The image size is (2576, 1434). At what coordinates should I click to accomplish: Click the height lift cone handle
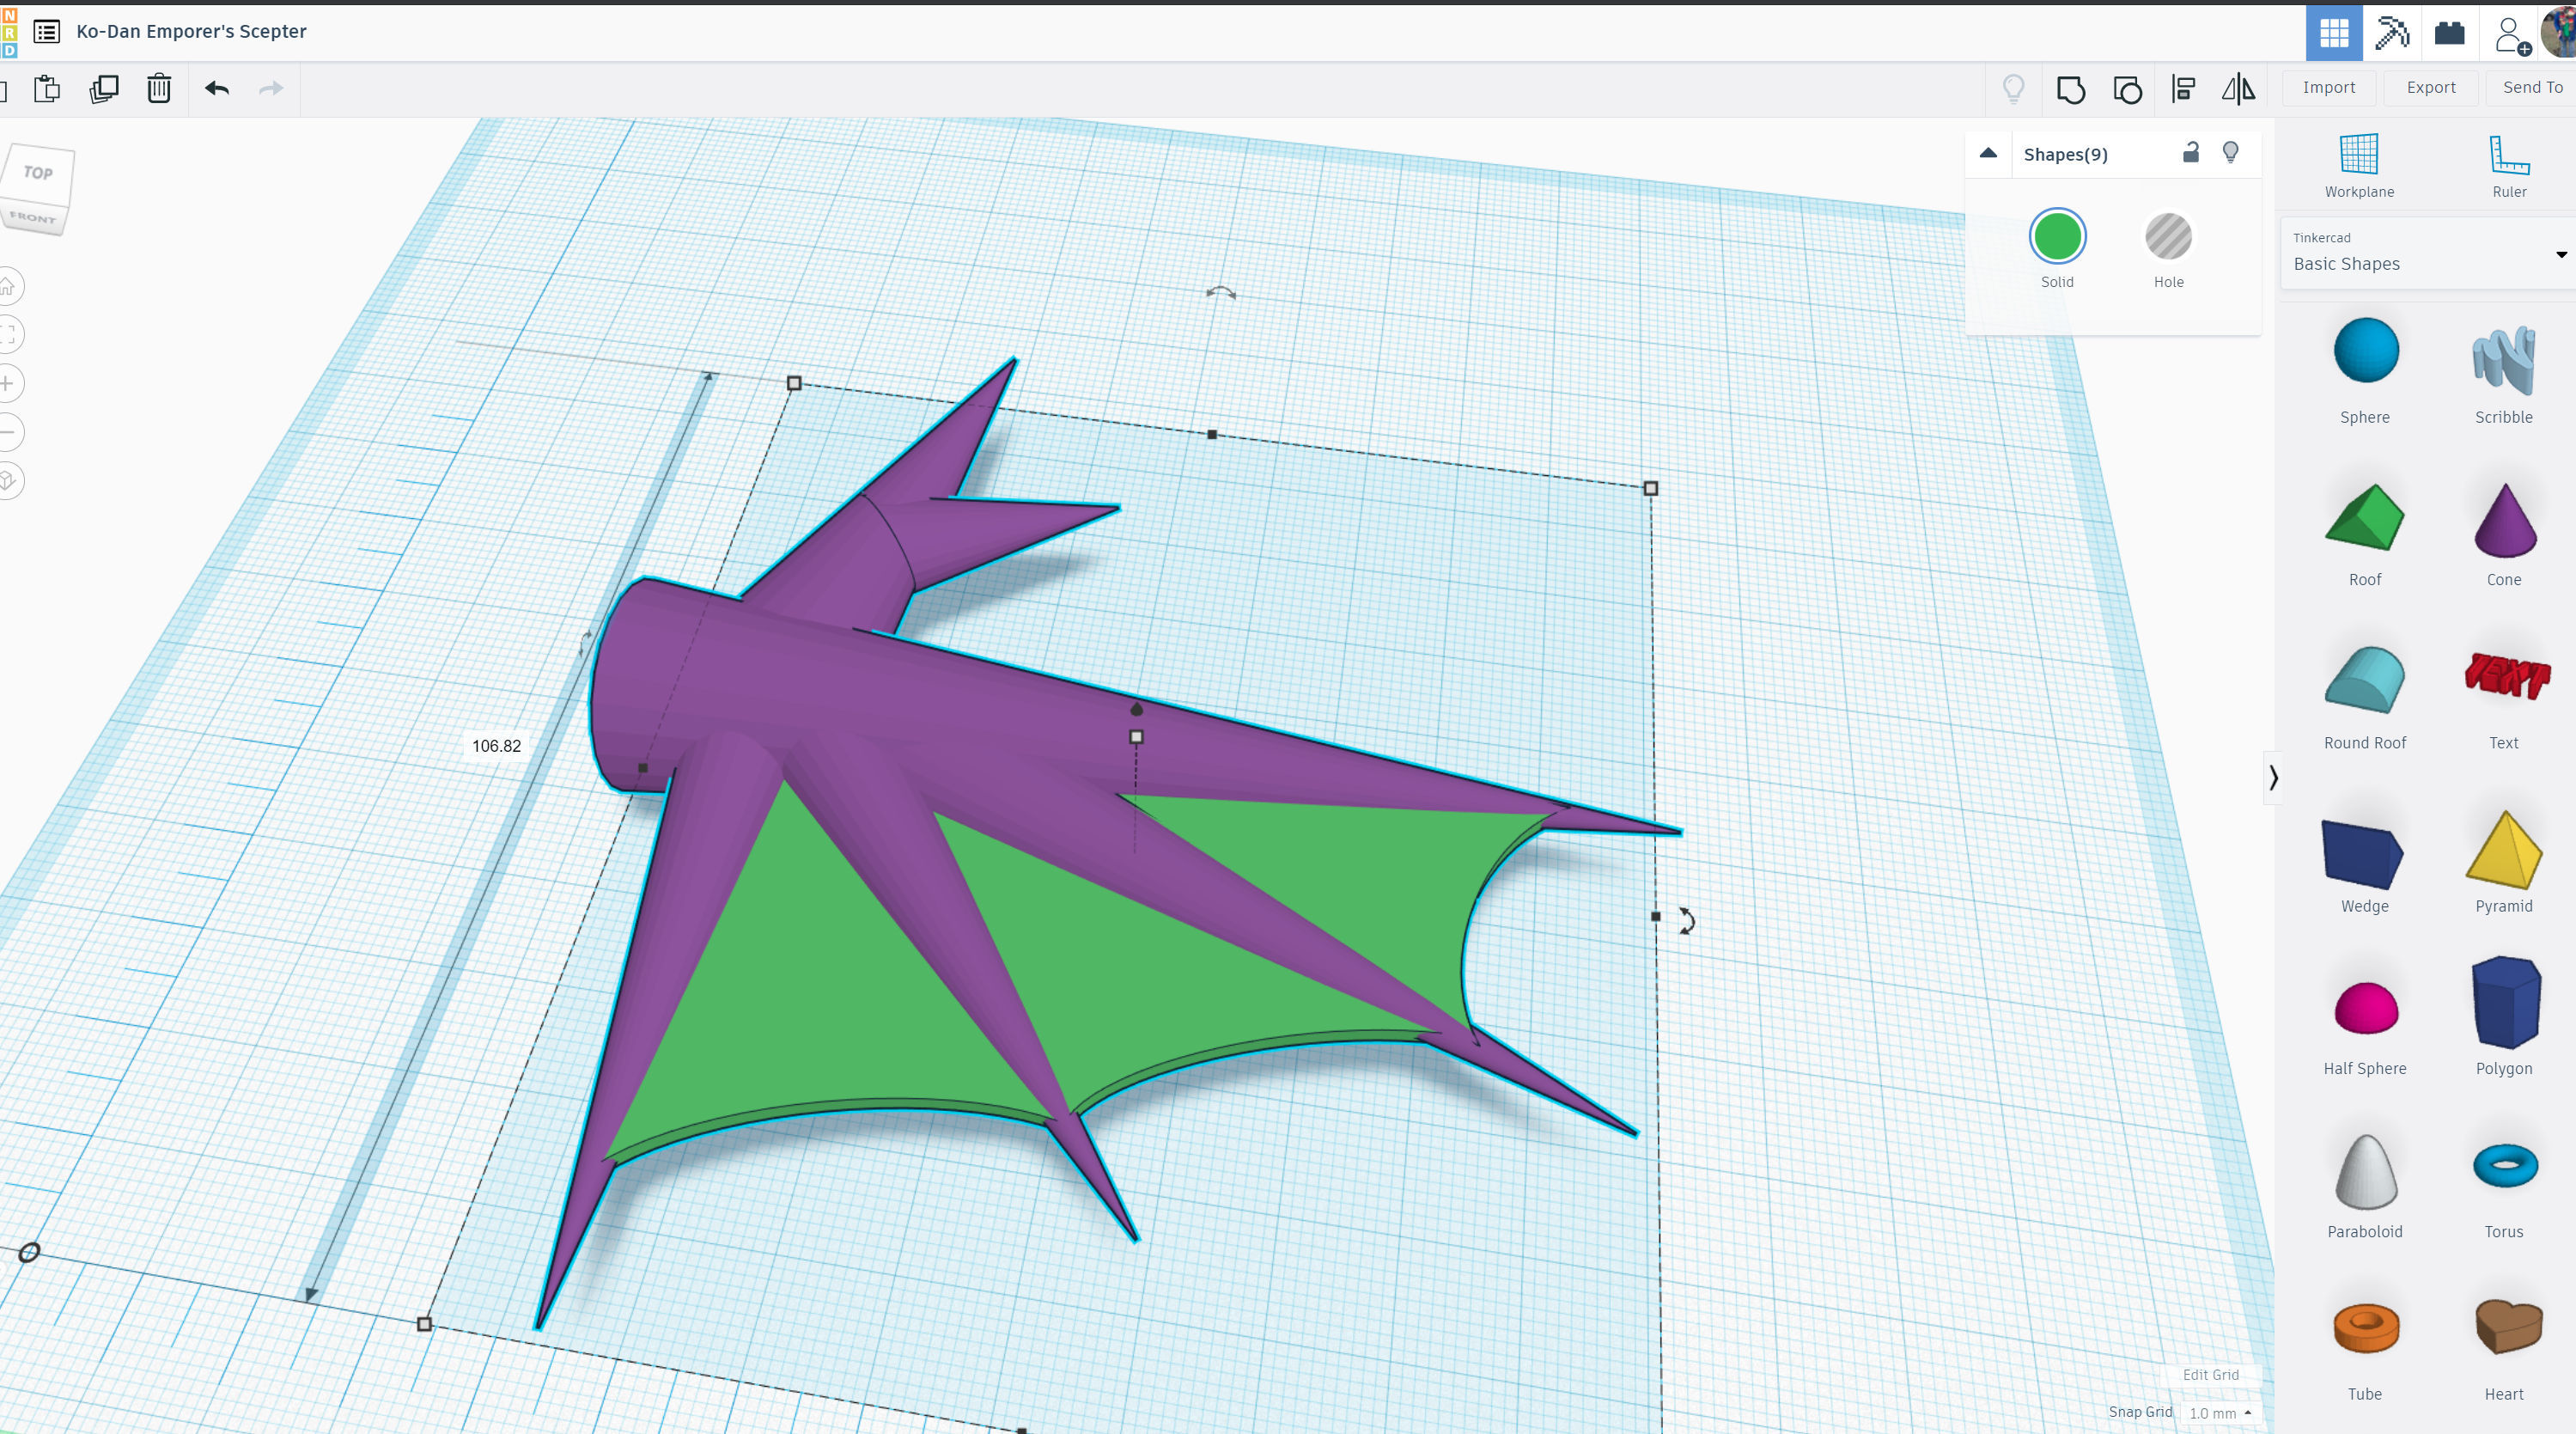[x=1136, y=709]
